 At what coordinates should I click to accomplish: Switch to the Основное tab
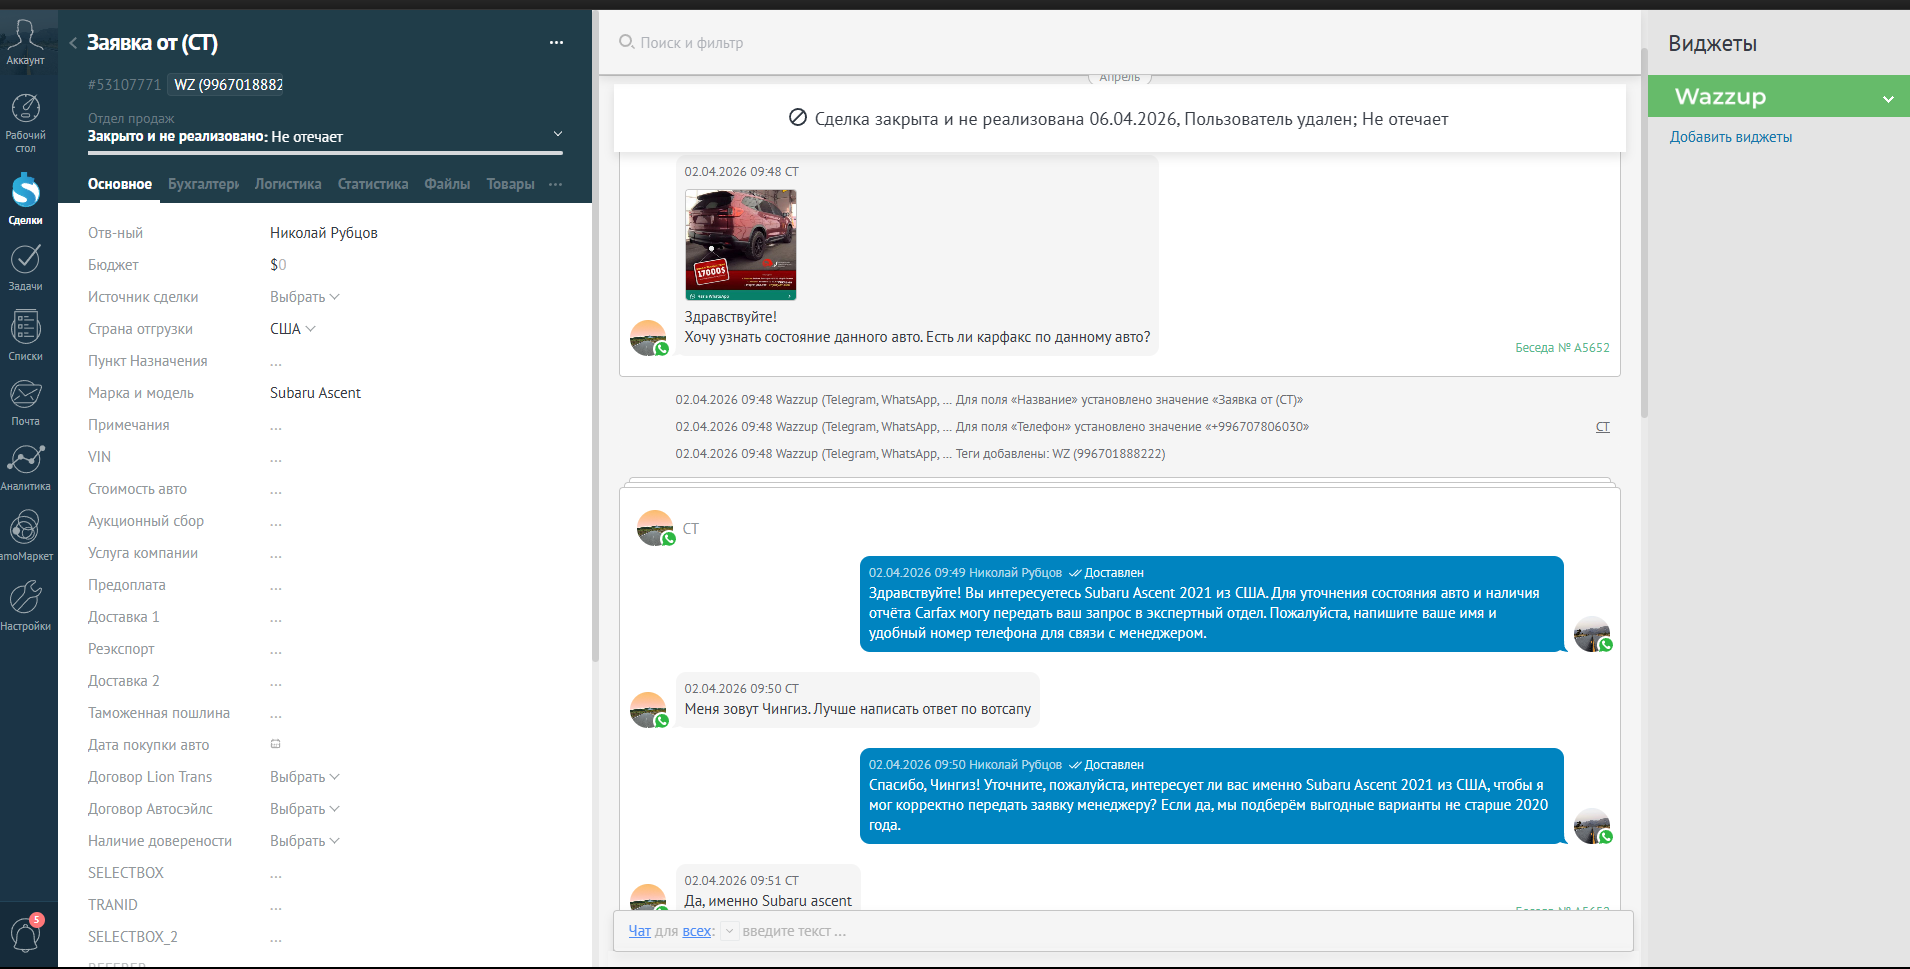click(x=120, y=184)
